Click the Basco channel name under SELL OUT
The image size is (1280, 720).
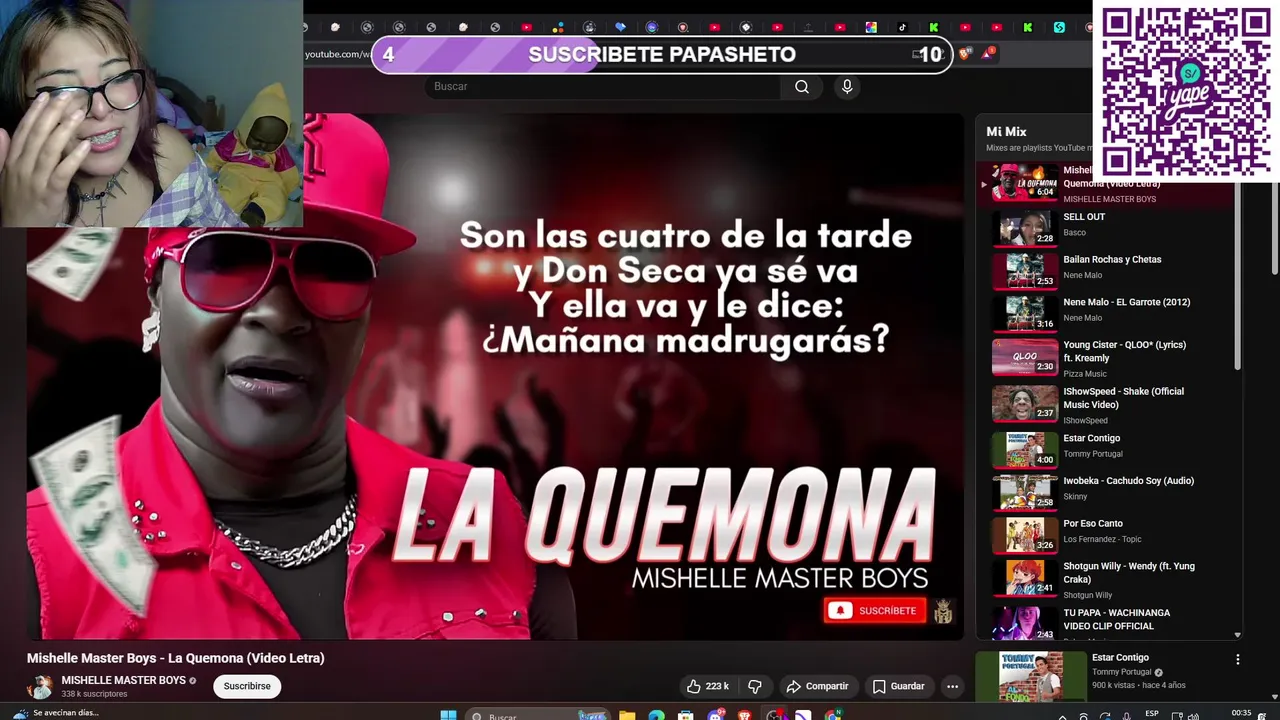click(x=1074, y=233)
